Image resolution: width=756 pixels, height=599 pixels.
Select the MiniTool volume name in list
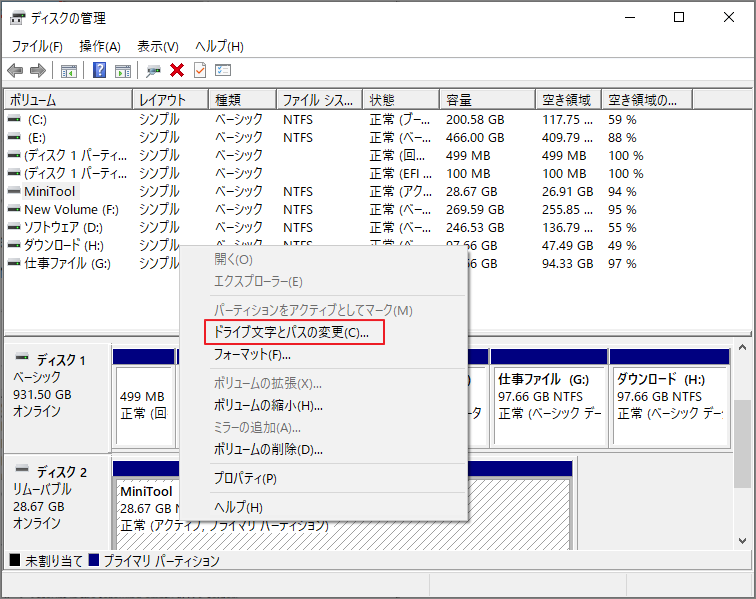pos(50,191)
